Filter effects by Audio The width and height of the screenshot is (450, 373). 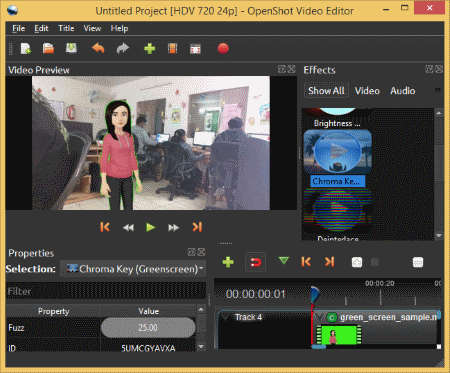pyautogui.click(x=403, y=91)
